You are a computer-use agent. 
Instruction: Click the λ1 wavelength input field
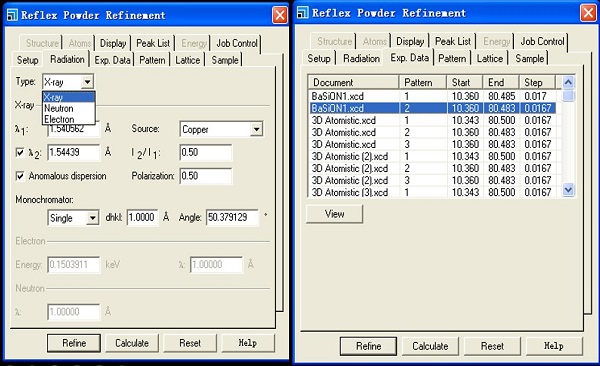pyautogui.click(x=74, y=129)
